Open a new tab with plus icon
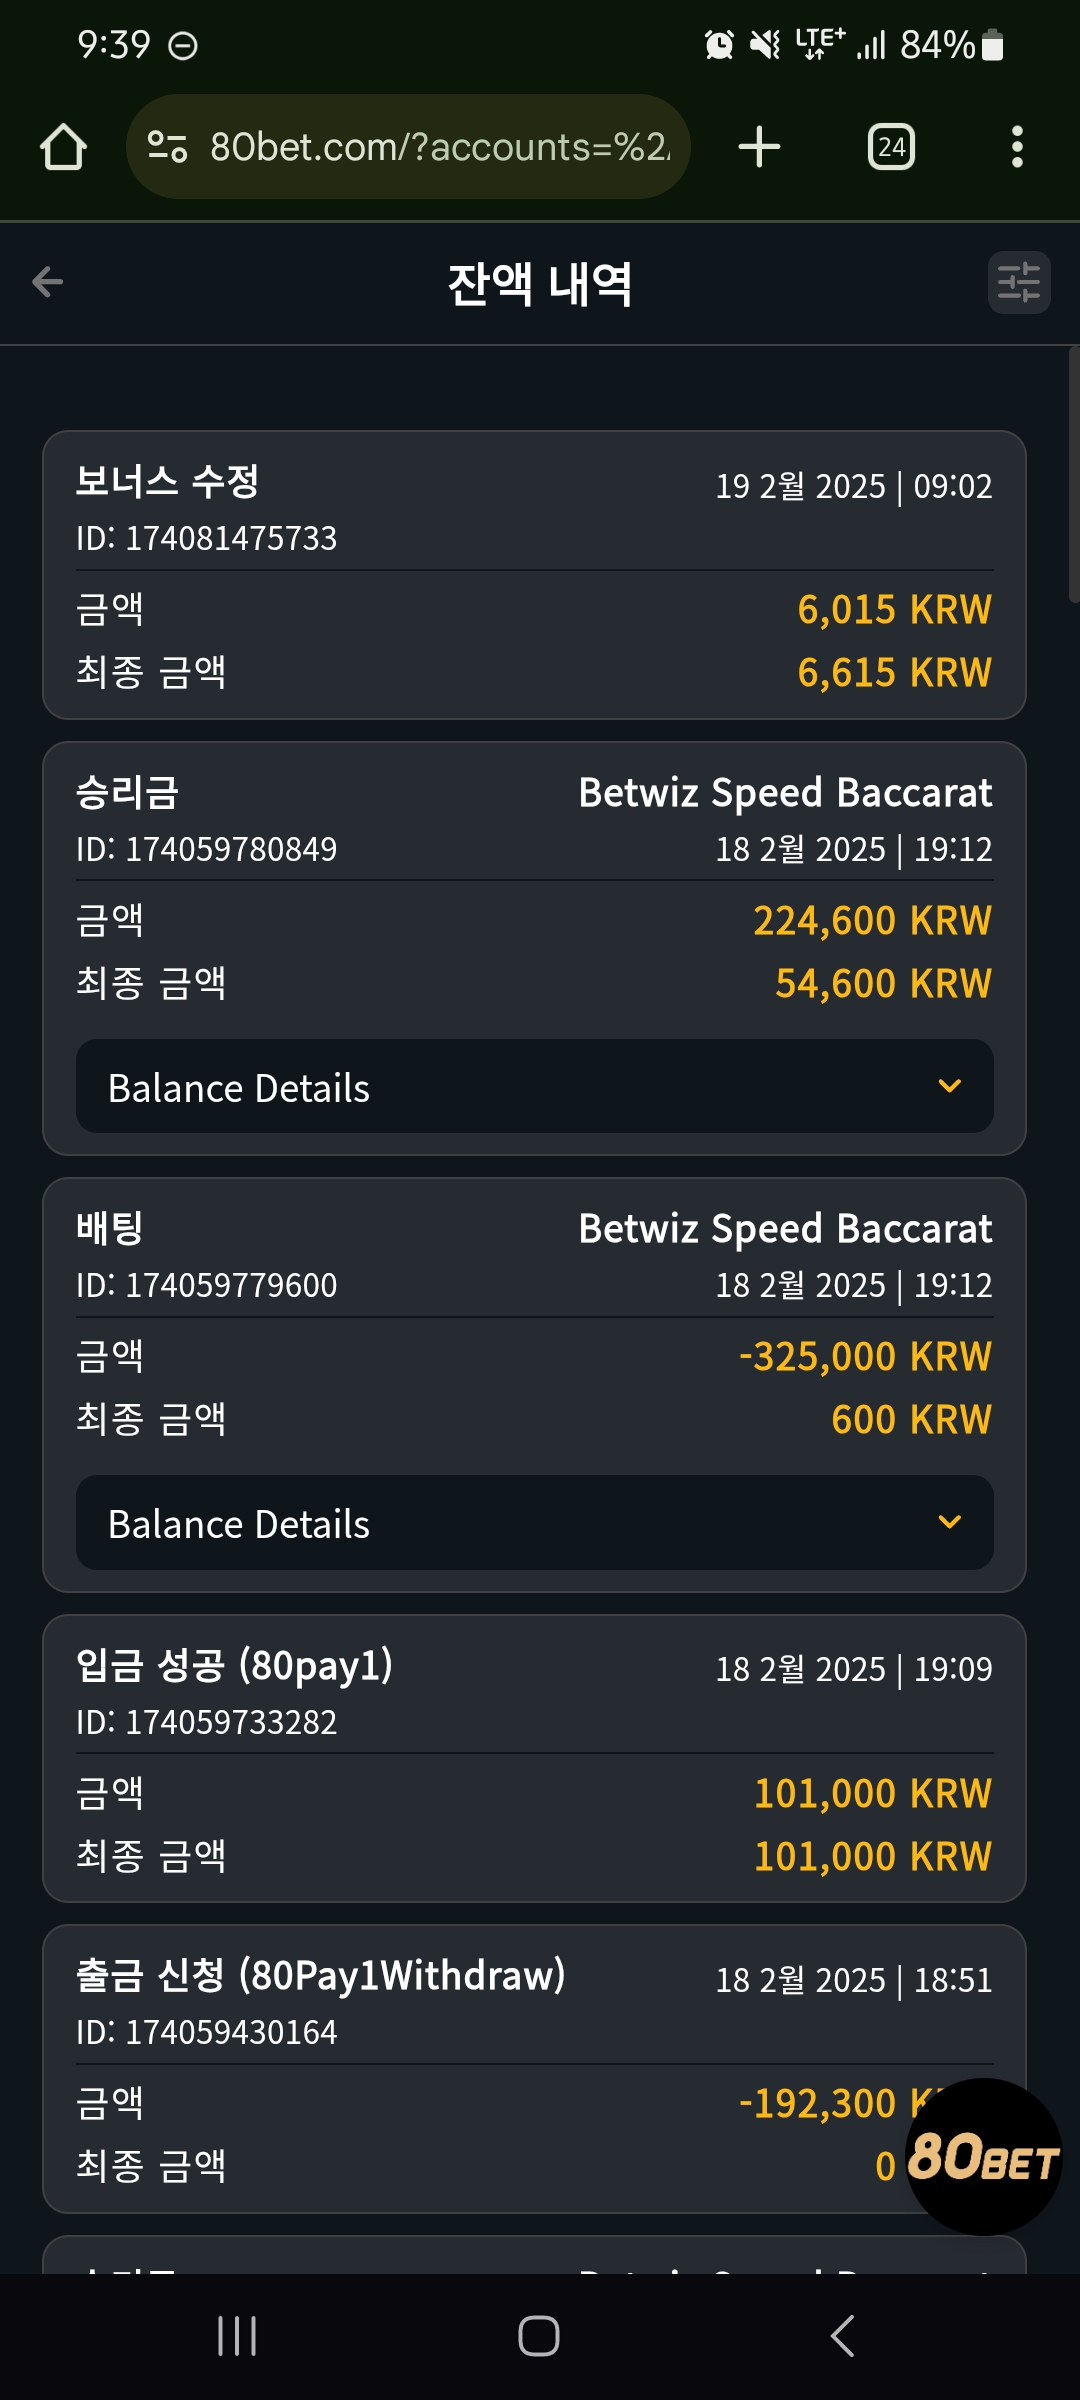1080x2400 pixels. [x=759, y=147]
